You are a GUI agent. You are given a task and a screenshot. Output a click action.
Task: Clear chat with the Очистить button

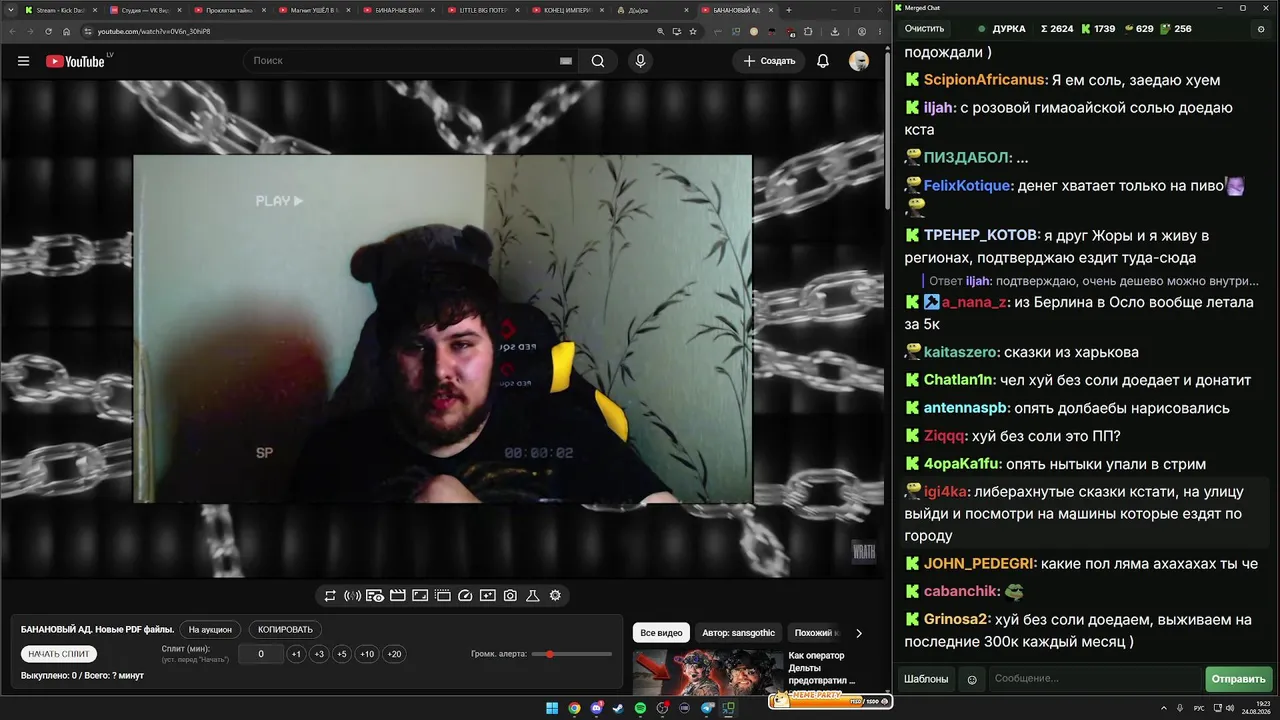point(925,29)
